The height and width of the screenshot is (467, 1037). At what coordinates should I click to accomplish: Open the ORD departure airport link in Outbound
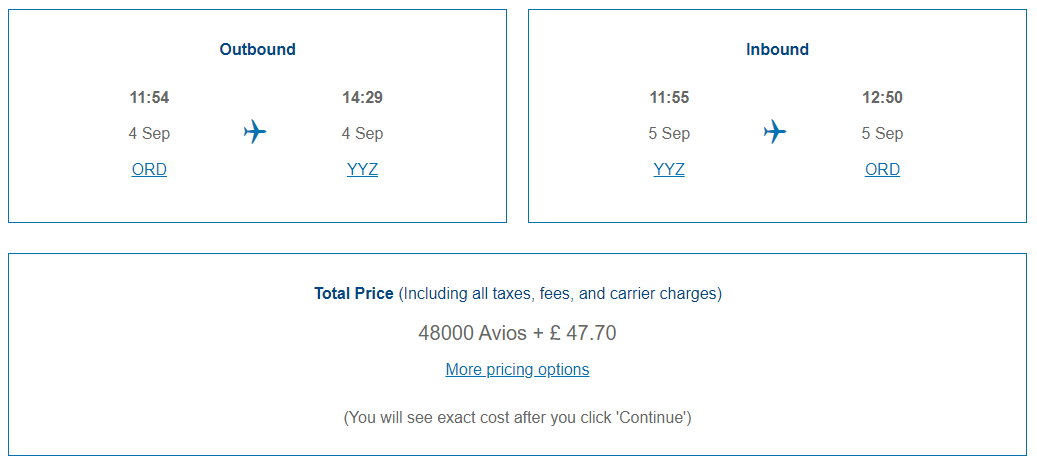149,170
